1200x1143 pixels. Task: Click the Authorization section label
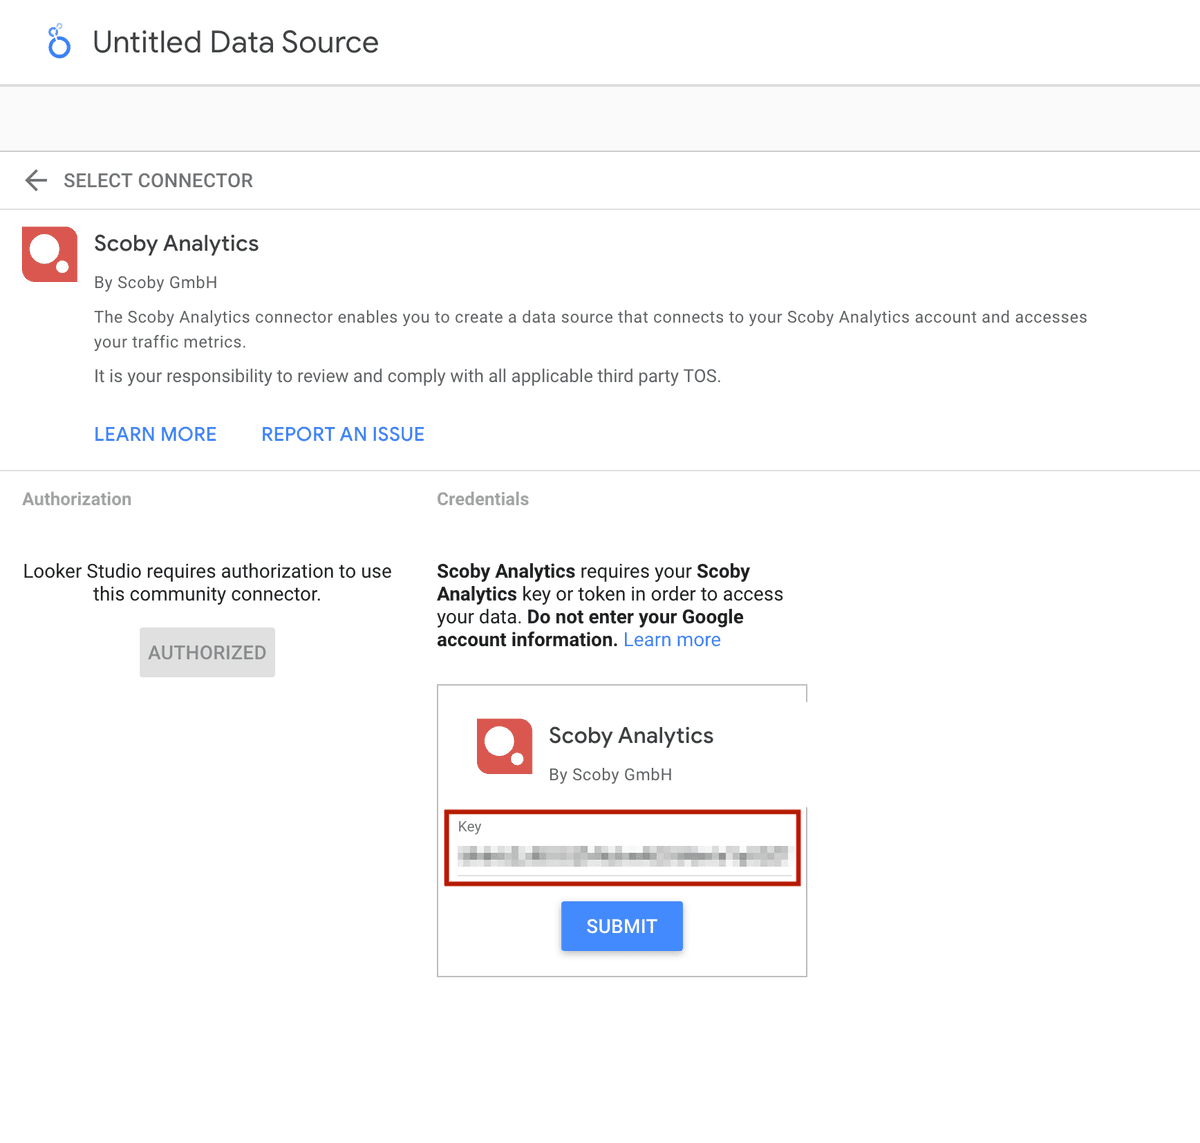pos(77,499)
